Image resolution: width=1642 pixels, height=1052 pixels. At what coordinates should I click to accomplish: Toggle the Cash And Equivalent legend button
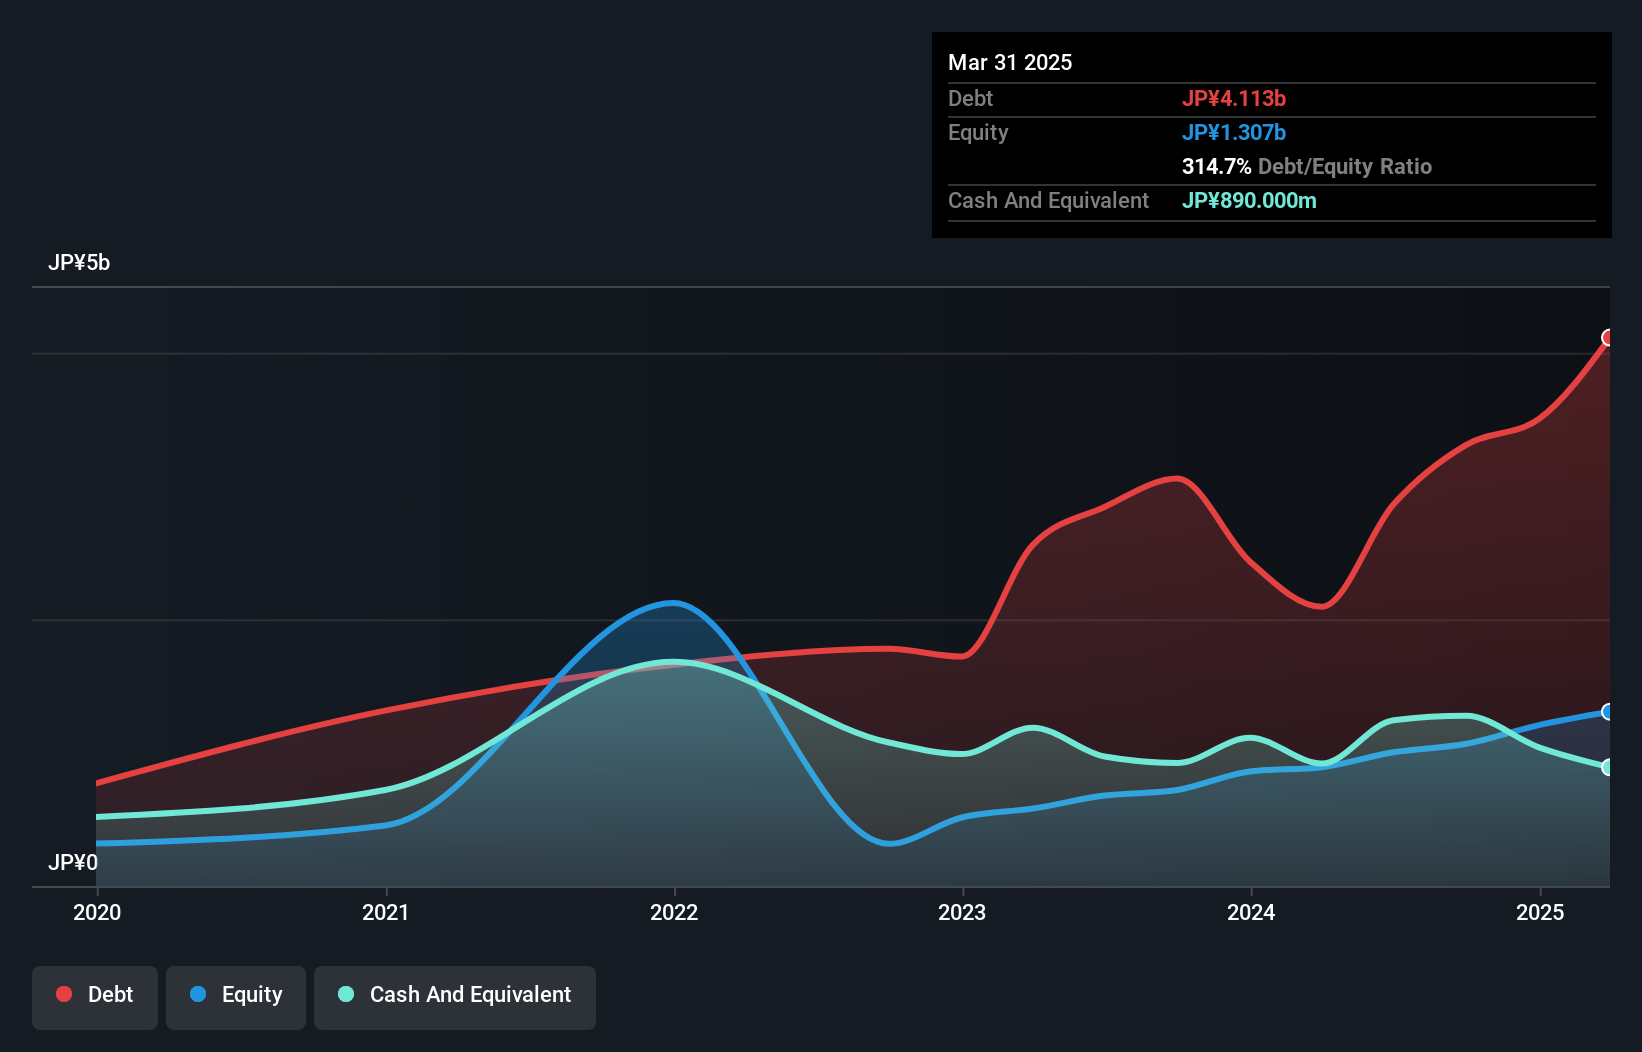pyautogui.click(x=455, y=997)
